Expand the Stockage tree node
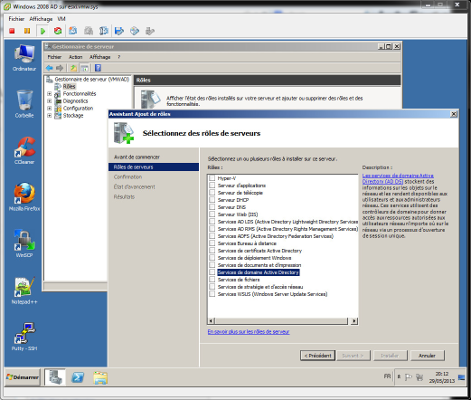 tap(49, 116)
